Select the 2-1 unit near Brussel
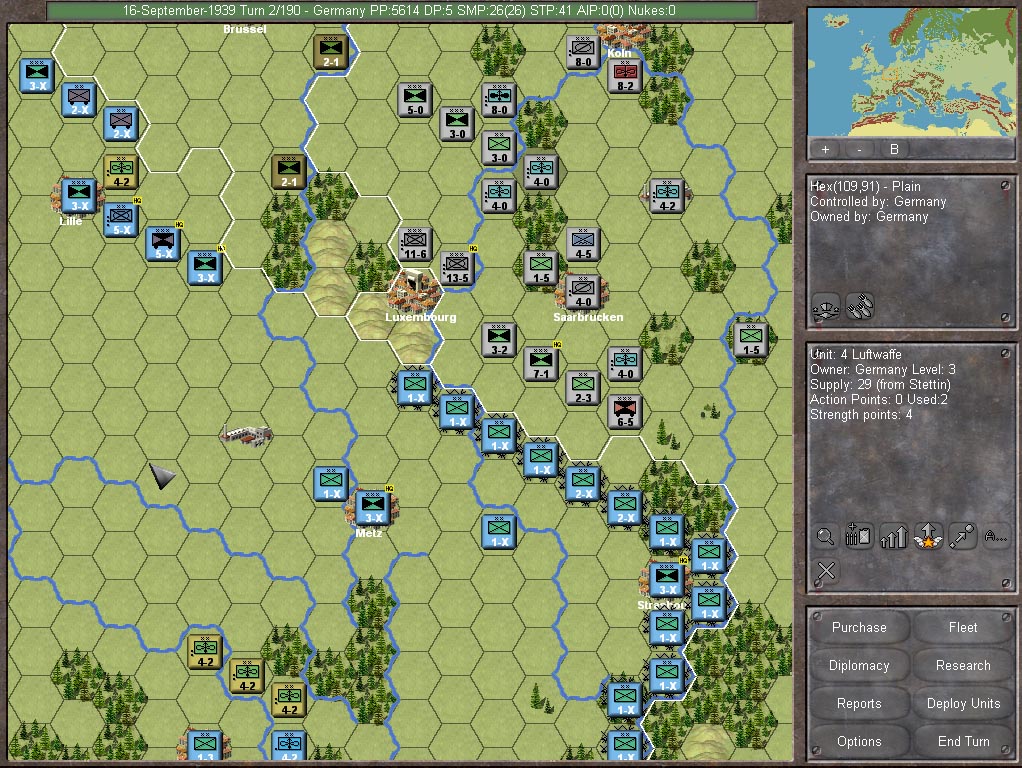 point(331,52)
